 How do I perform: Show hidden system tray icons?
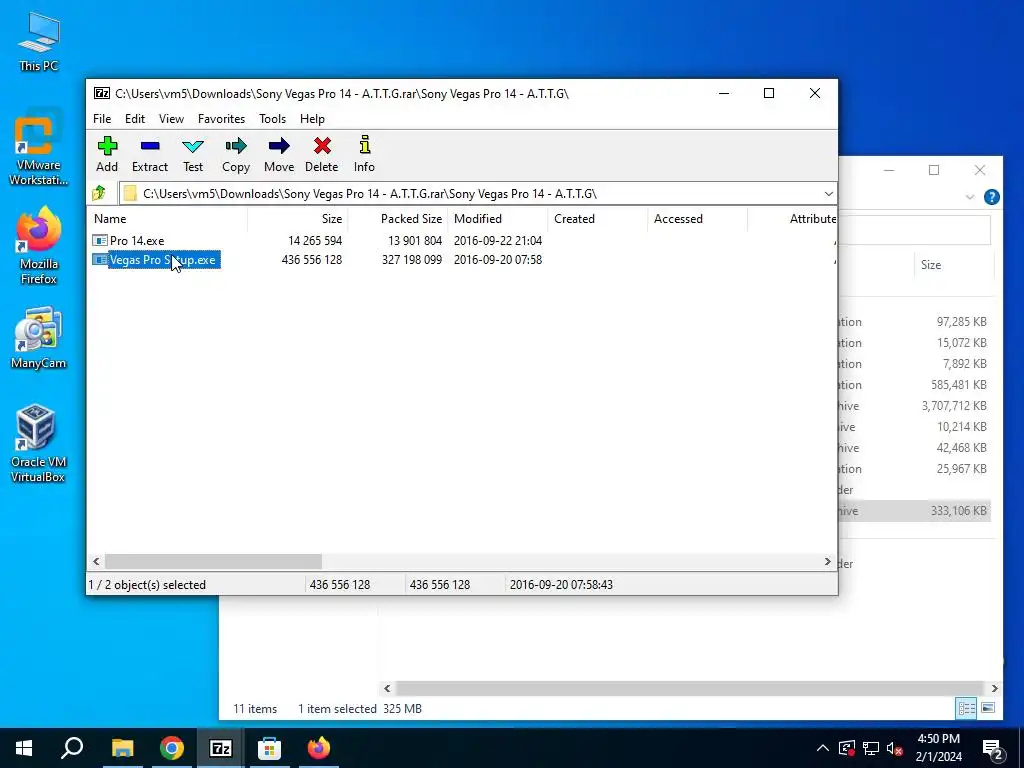[x=823, y=748]
